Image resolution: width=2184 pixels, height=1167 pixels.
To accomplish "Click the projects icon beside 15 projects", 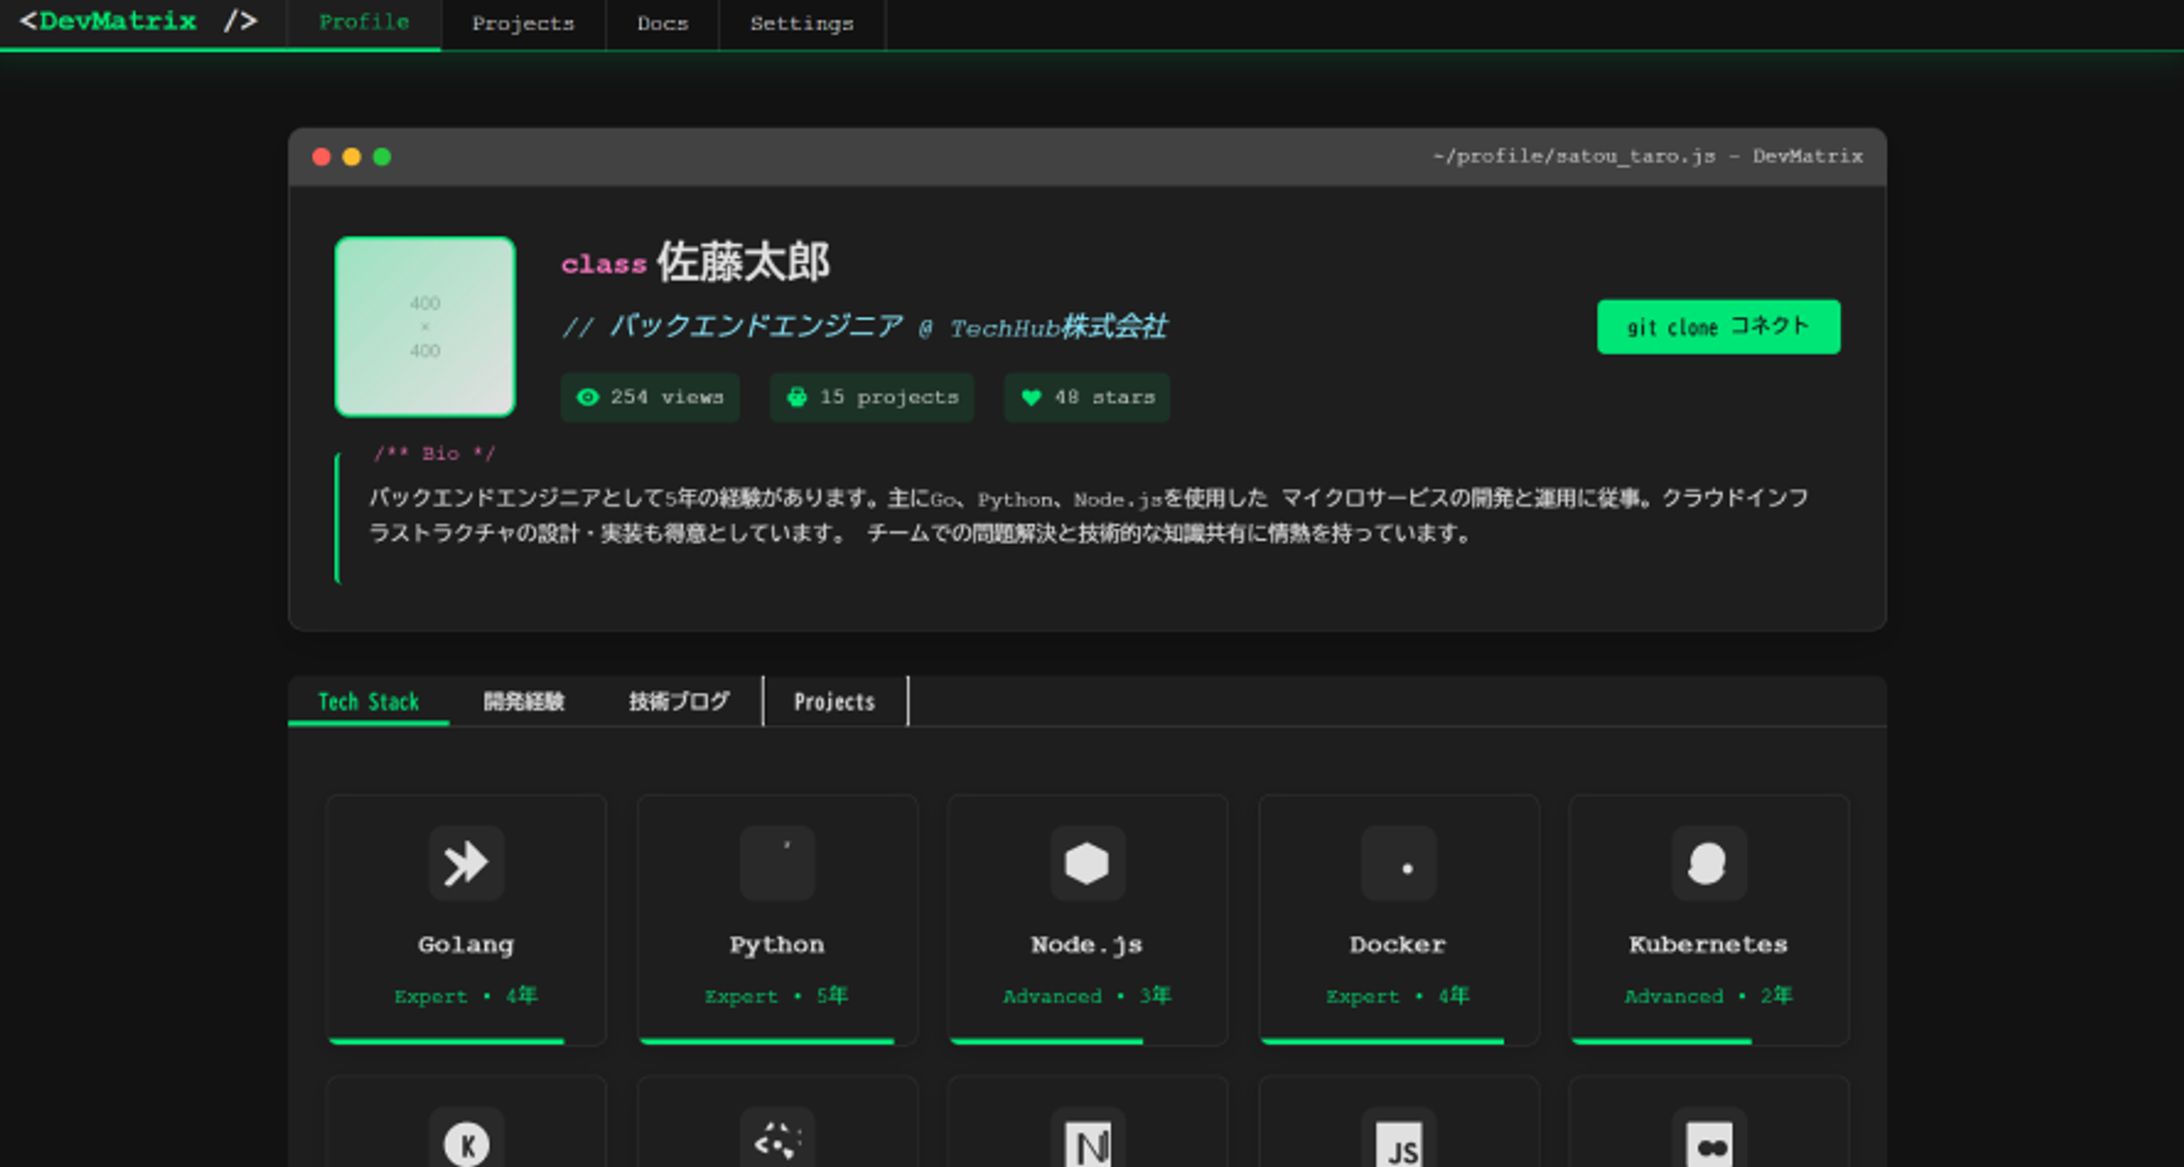I will [x=796, y=397].
